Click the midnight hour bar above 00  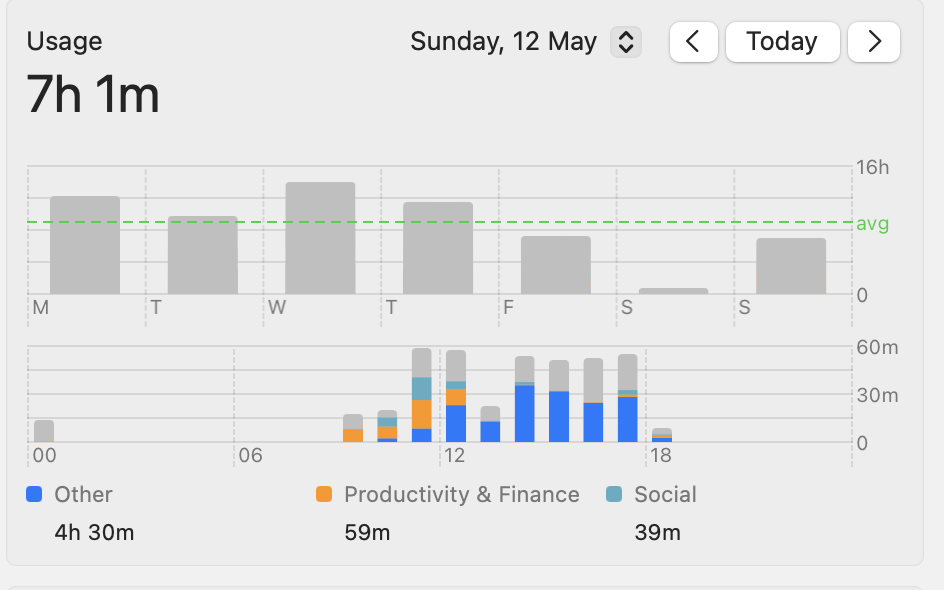pos(44,431)
